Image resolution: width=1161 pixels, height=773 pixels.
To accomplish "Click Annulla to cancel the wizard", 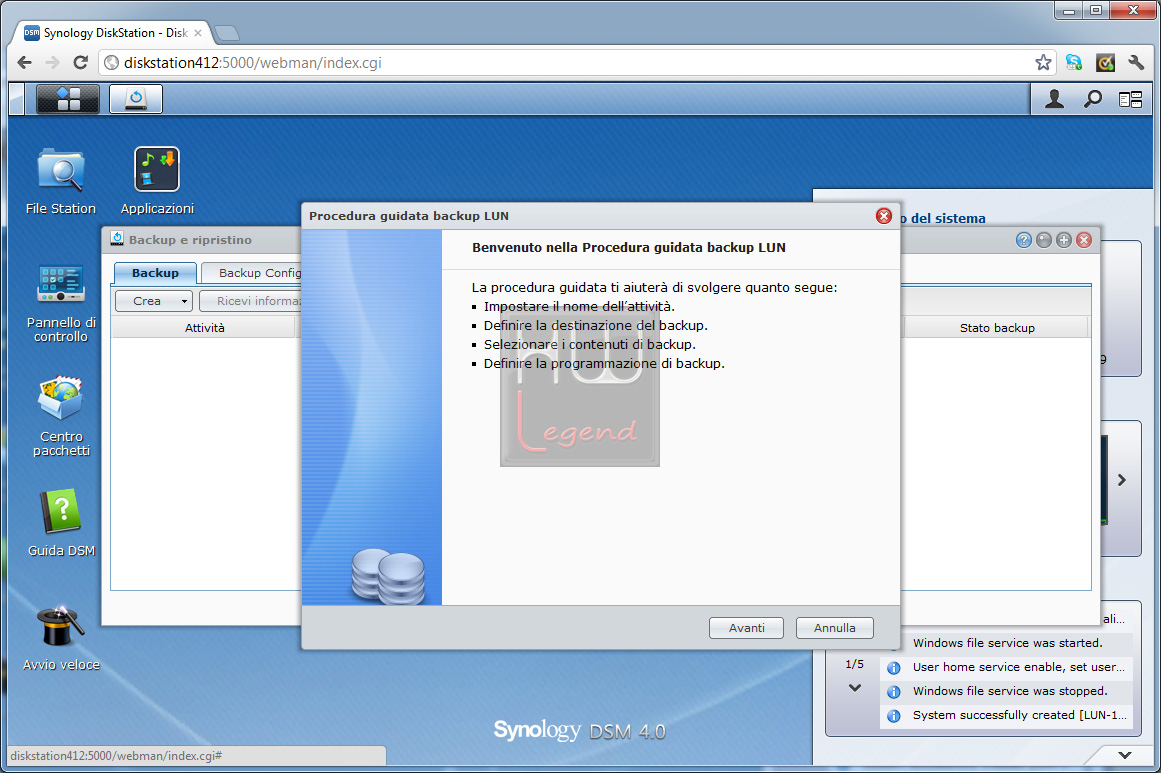I will (834, 628).
